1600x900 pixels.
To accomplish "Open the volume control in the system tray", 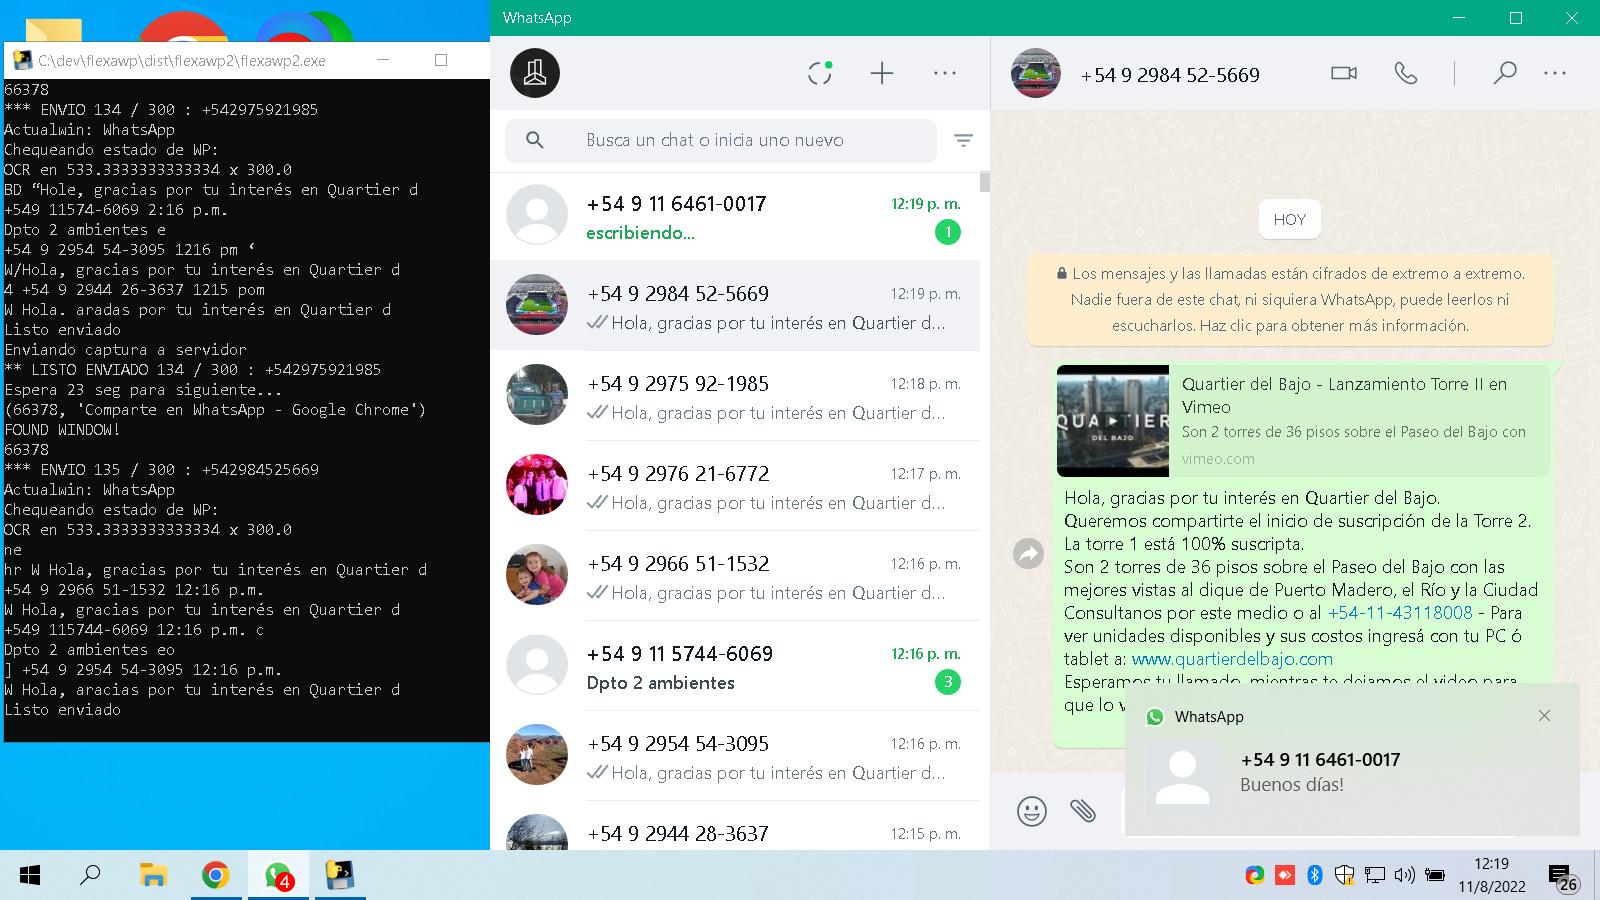I will (x=1404, y=876).
